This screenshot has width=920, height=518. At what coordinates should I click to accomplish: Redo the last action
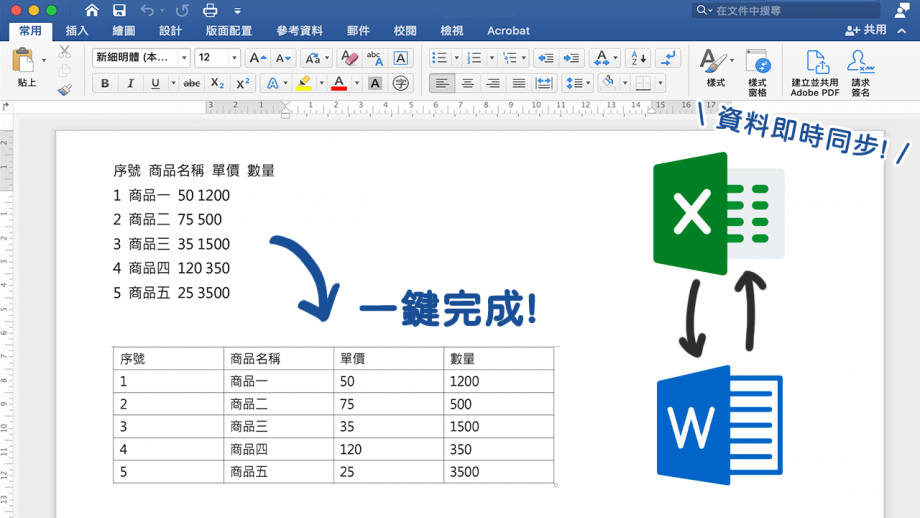(182, 10)
